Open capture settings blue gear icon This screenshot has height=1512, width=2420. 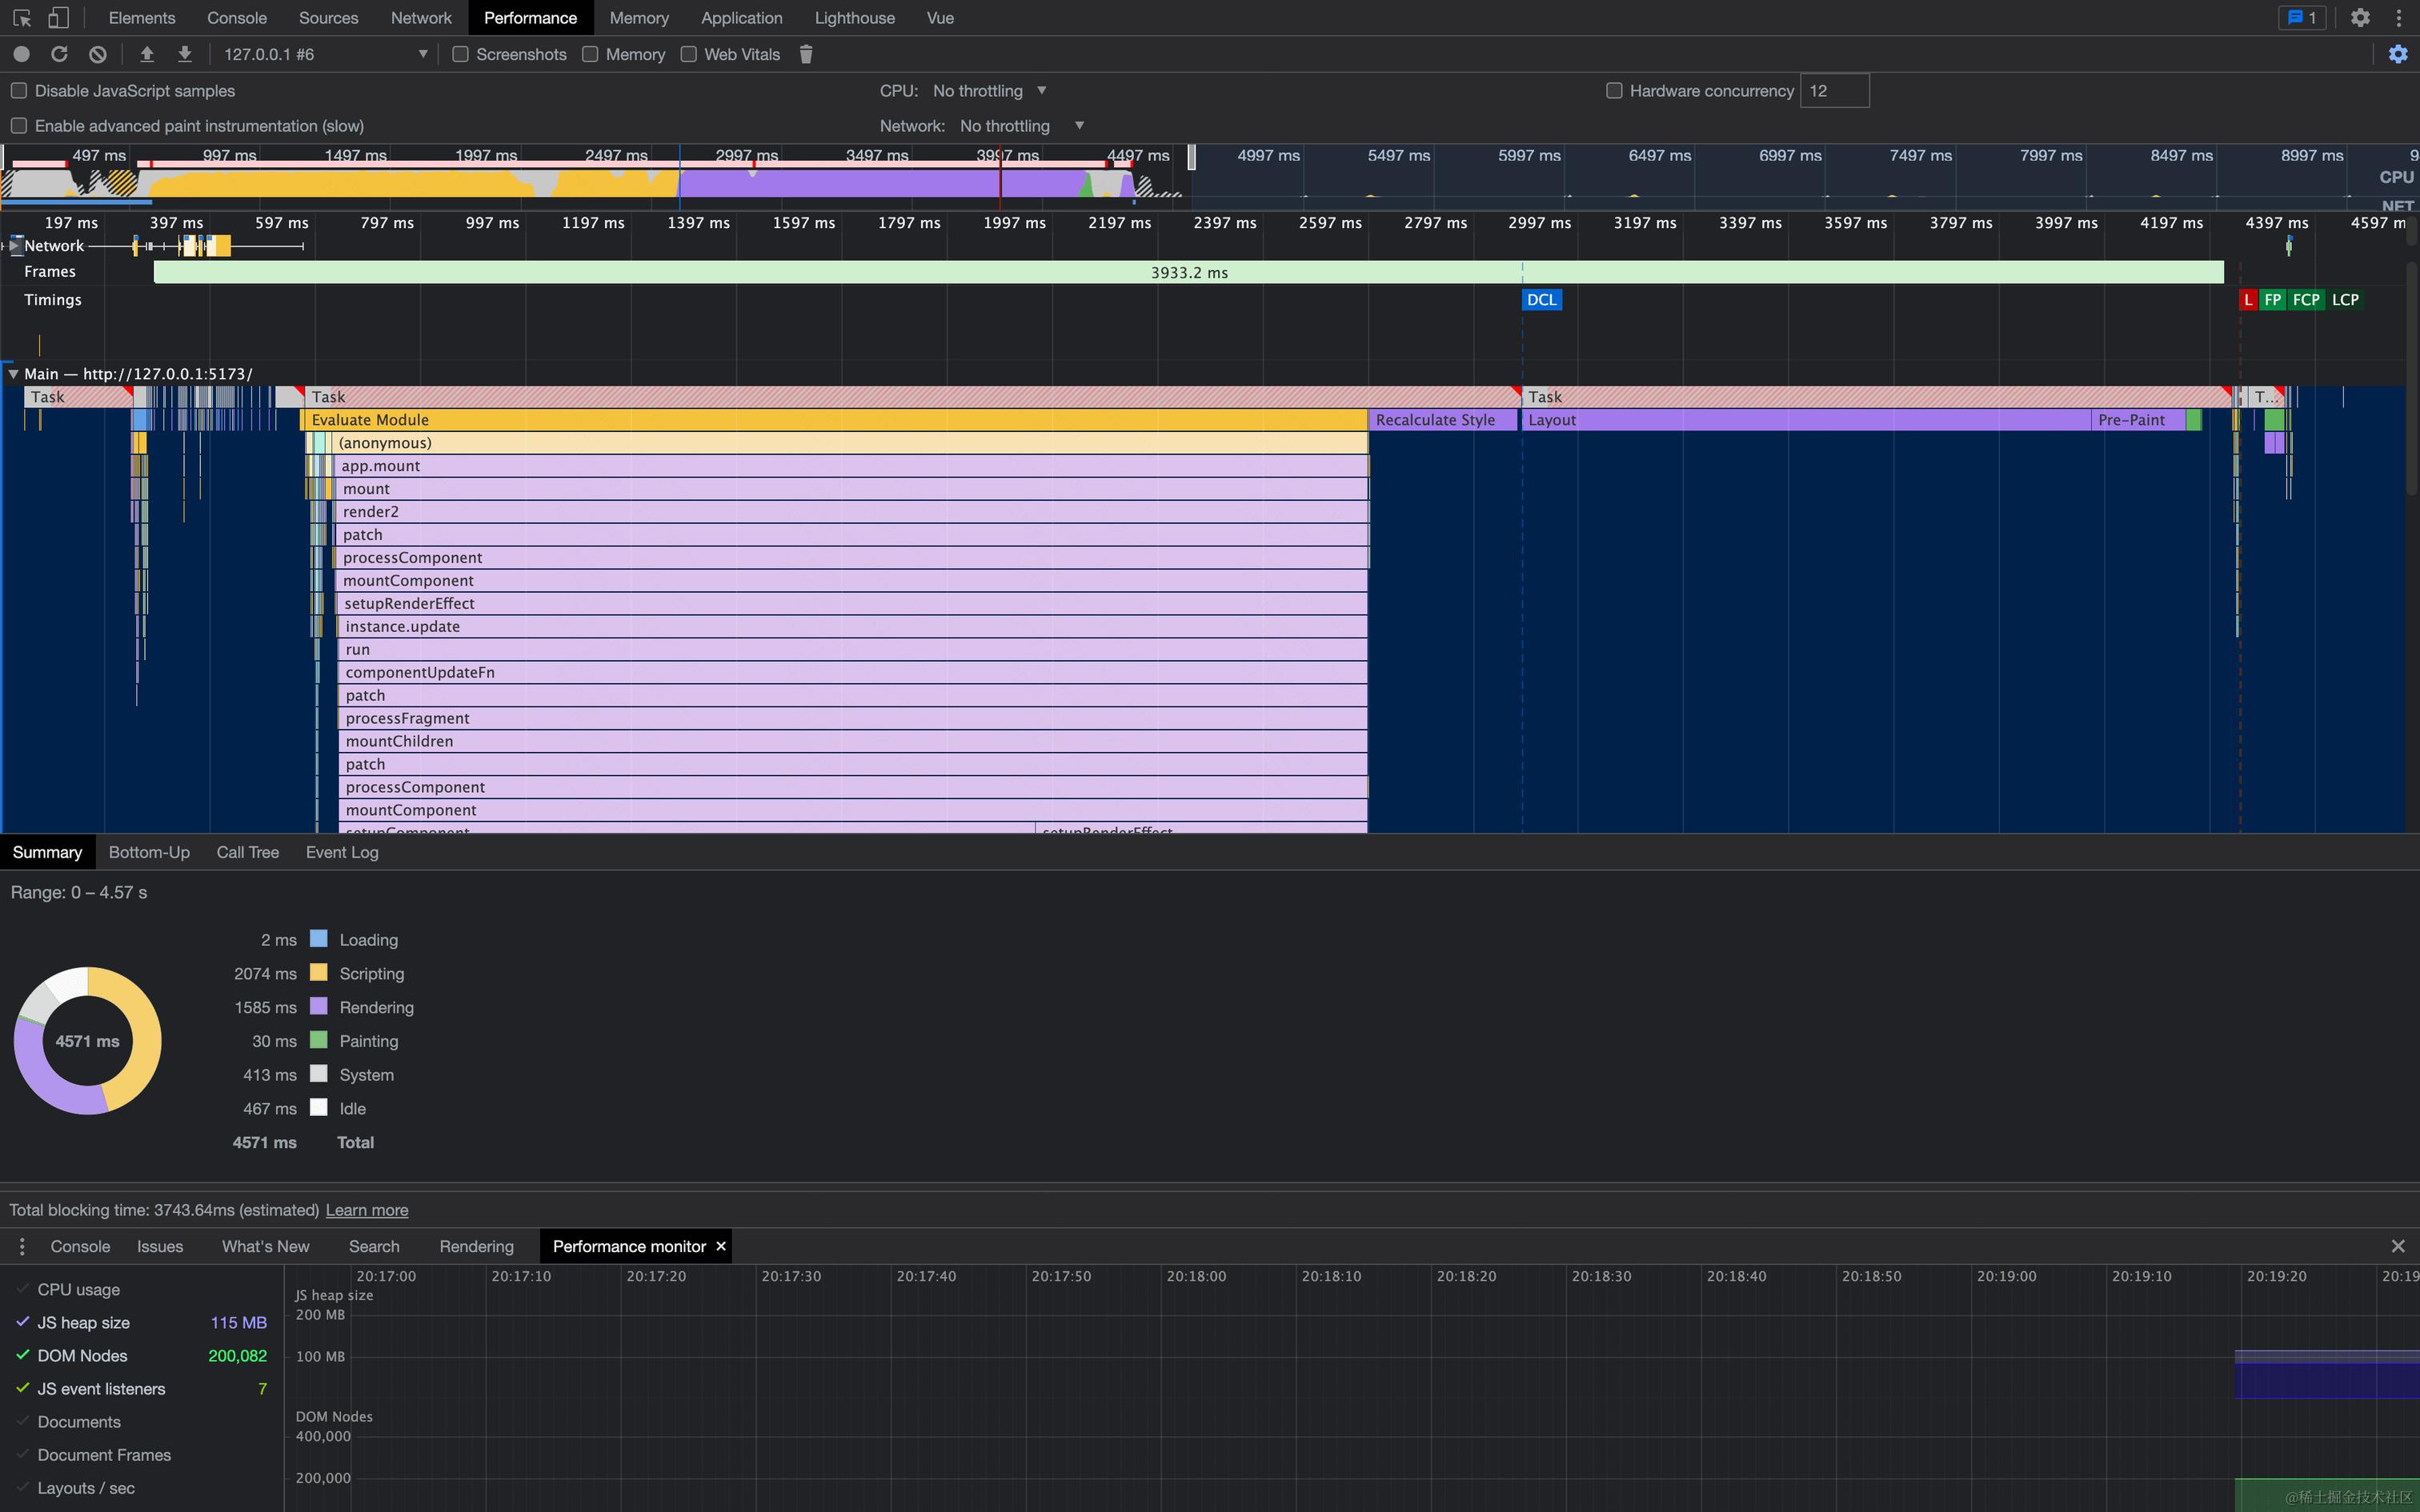pos(2398,54)
